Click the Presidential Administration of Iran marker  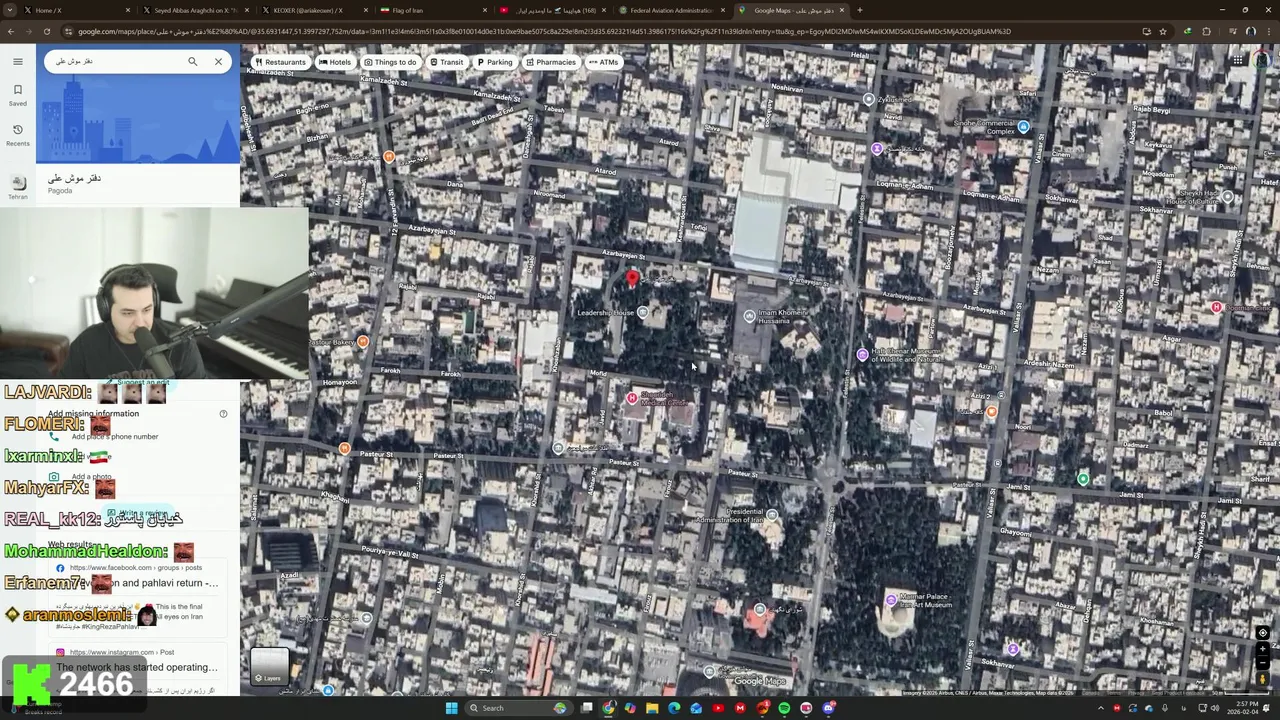coord(771,515)
